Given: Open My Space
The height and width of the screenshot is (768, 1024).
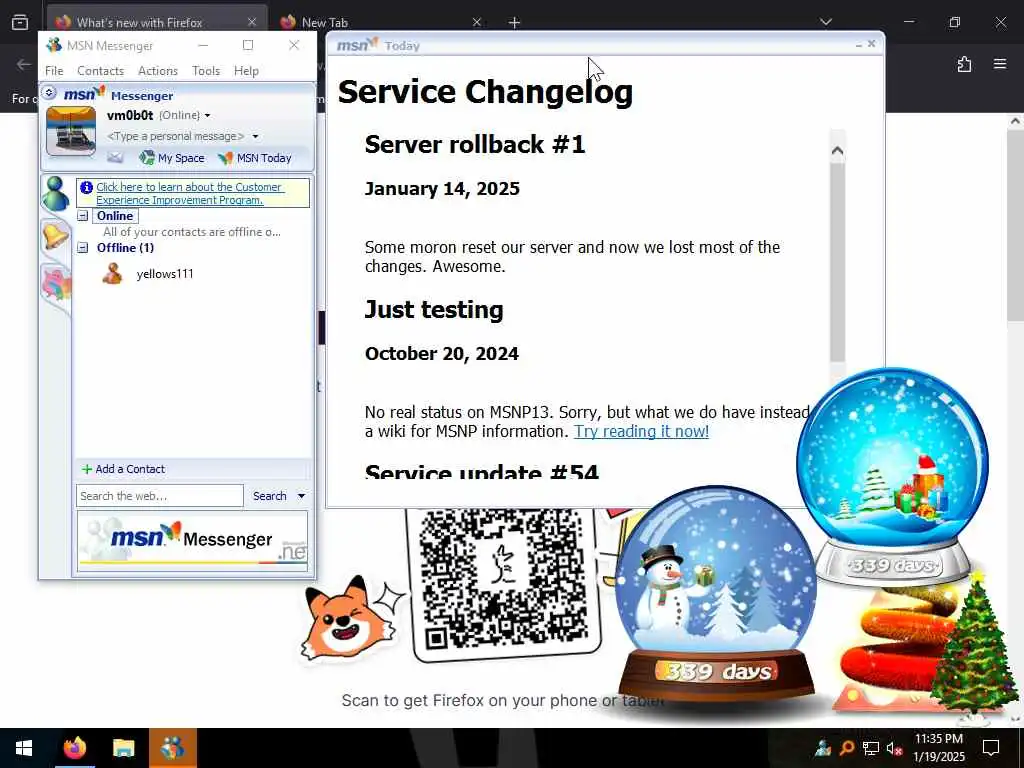Looking at the screenshot, I should tap(172, 158).
